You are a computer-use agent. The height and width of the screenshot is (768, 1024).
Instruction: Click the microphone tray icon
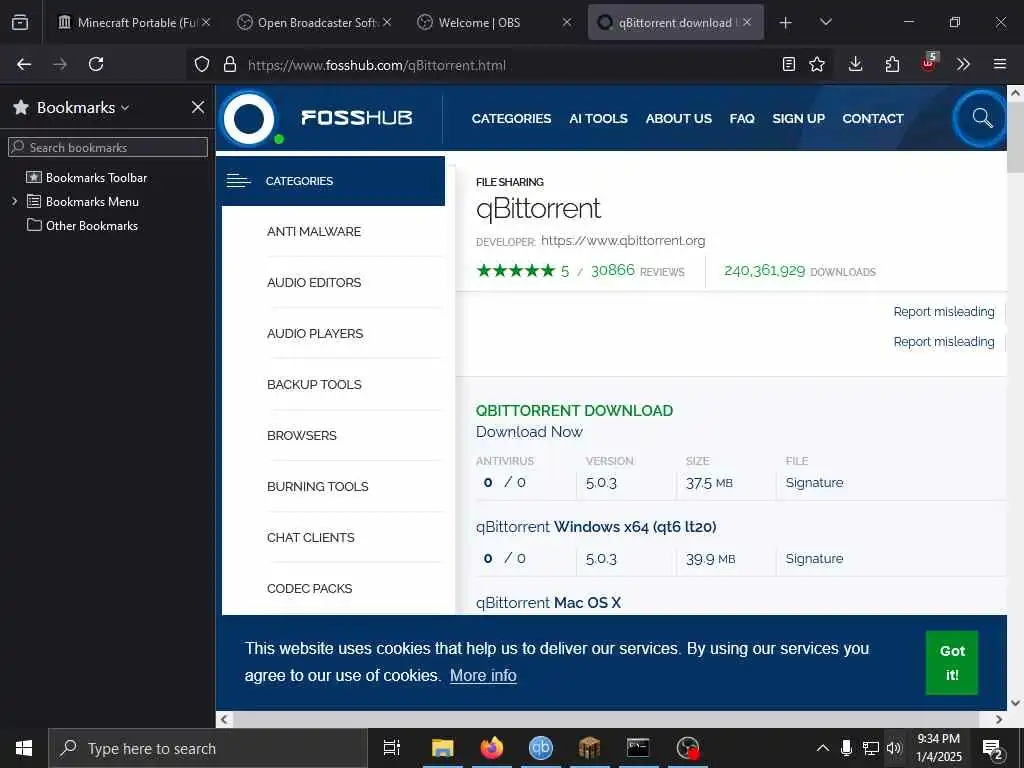pyautogui.click(x=846, y=748)
